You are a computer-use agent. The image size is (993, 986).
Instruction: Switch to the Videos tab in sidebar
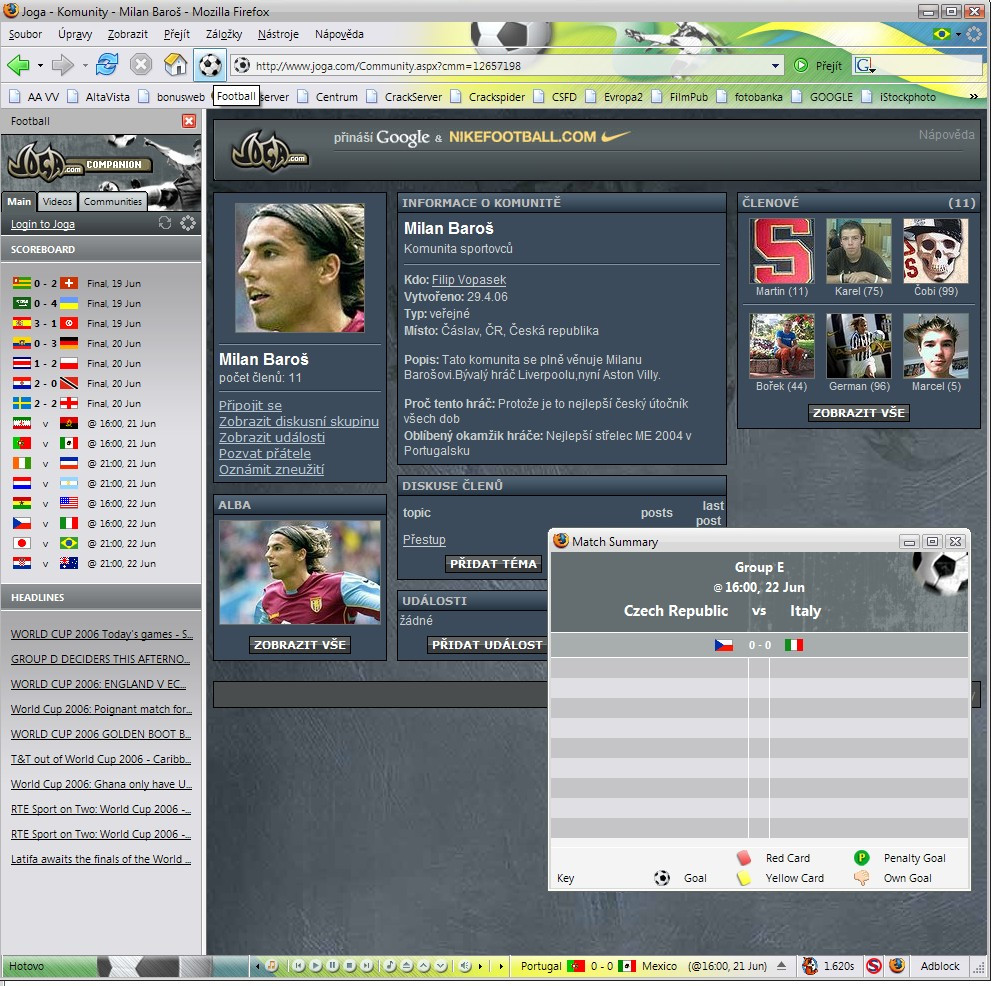(x=57, y=201)
